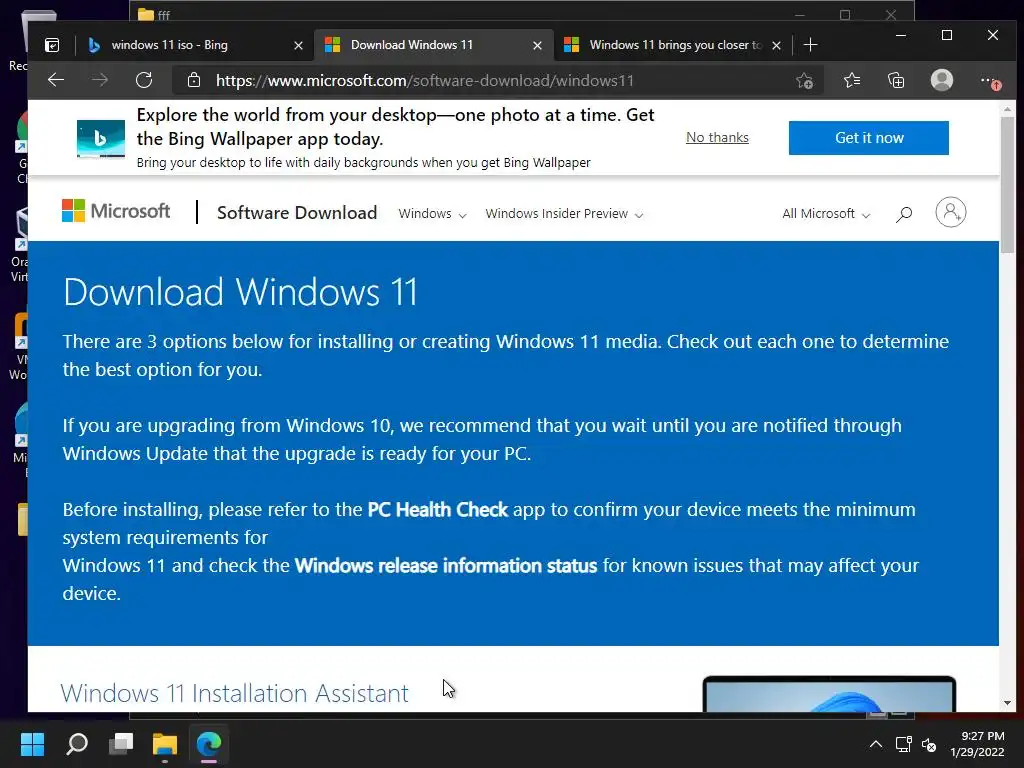Click the scrollbar down arrow
The height and width of the screenshot is (768, 1024).
(1007, 703)
